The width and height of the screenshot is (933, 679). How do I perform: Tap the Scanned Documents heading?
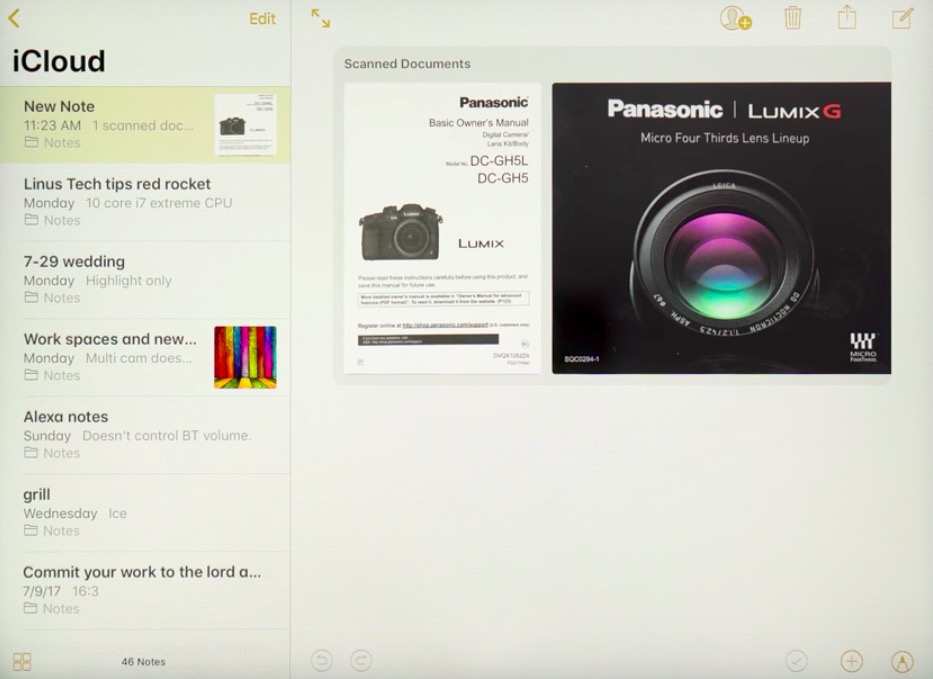pyautogui.click(x=407, y=64)
